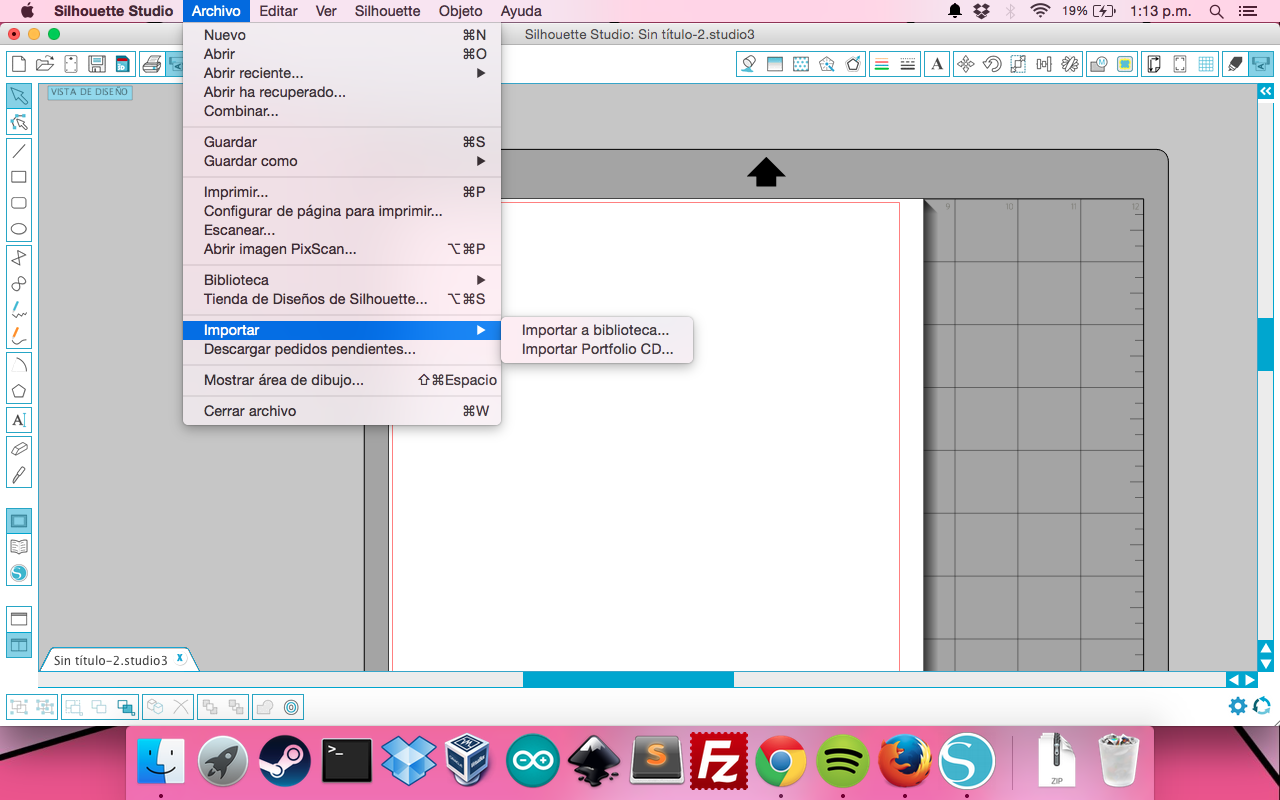Click the floppy Save icon
The image size is (1280, 800).
coord(97,64)
